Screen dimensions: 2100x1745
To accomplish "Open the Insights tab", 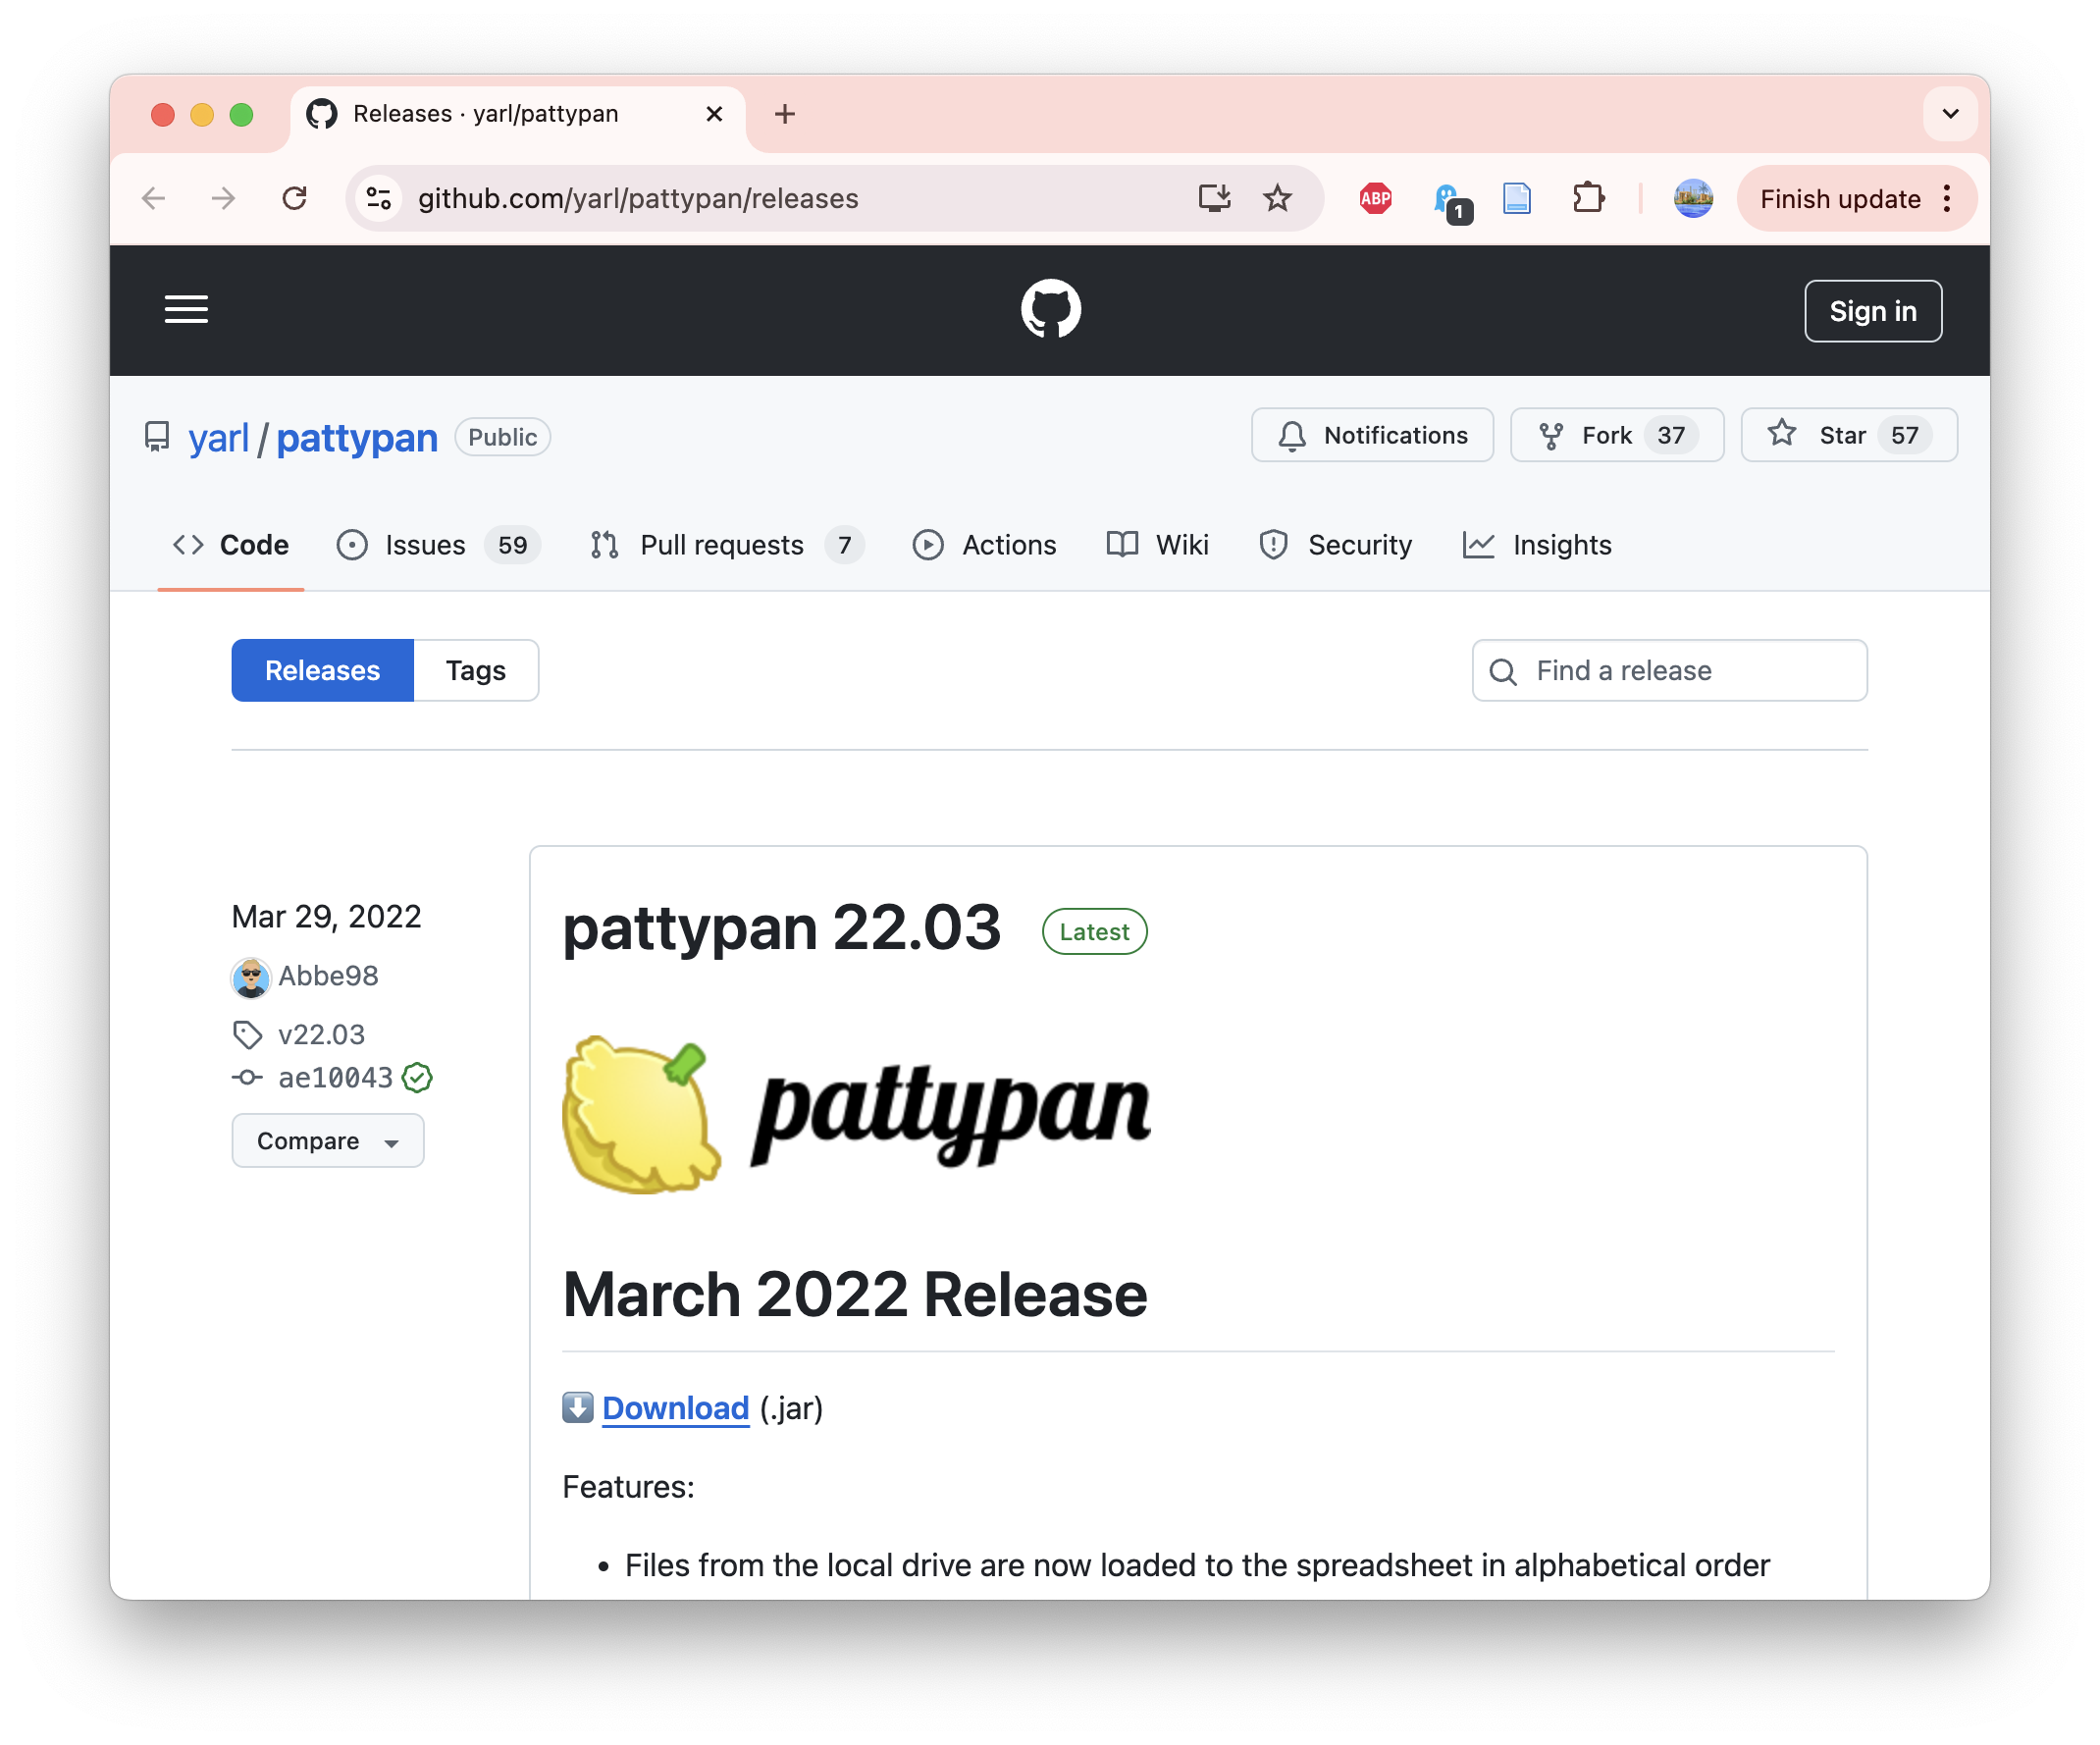I will coord(1537,545).
